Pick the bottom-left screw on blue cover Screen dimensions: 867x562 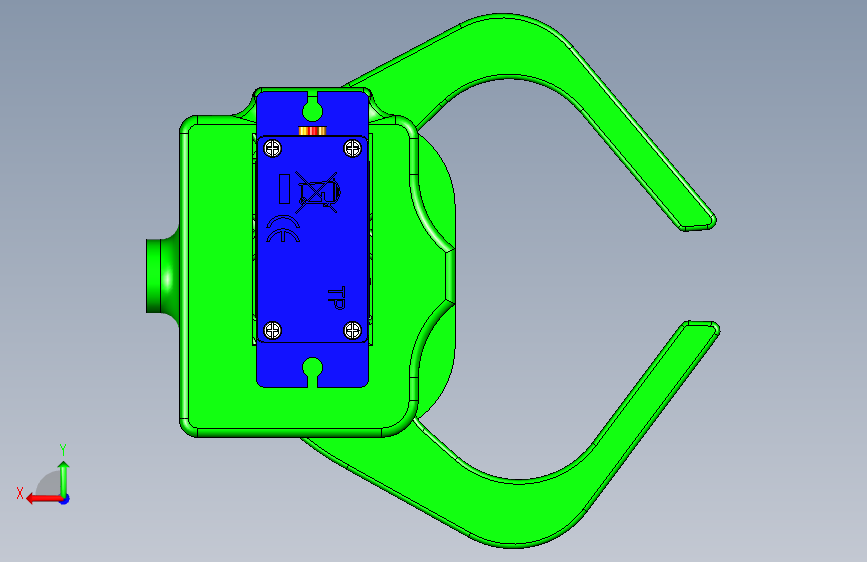click(273, 330)
